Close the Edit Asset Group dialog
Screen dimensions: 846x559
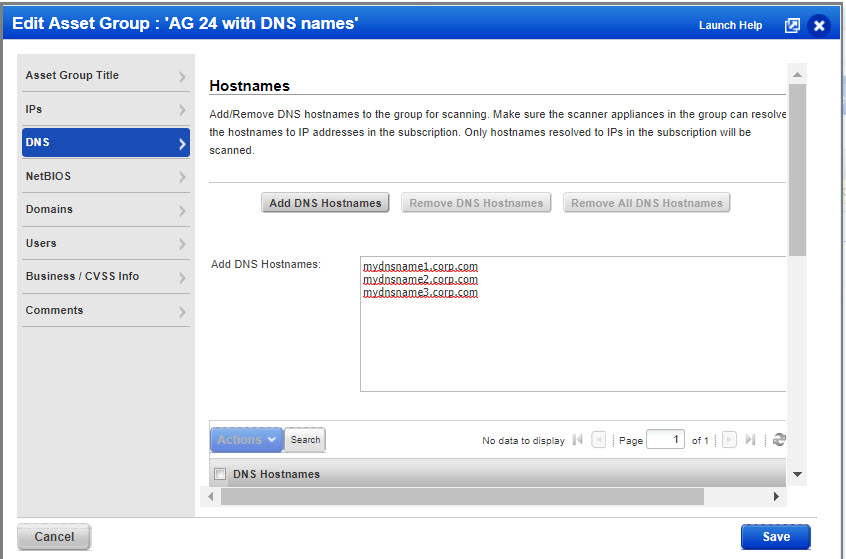click(x=818, y=25)
